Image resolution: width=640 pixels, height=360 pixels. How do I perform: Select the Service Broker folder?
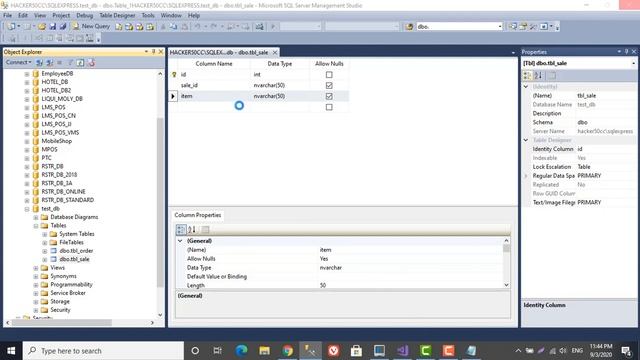(68, 293)
